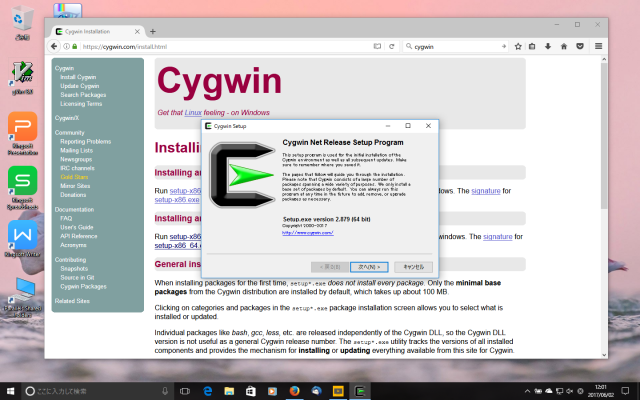Open Snapshots sidebar link
Screen dimensions: 640x400
74,269
